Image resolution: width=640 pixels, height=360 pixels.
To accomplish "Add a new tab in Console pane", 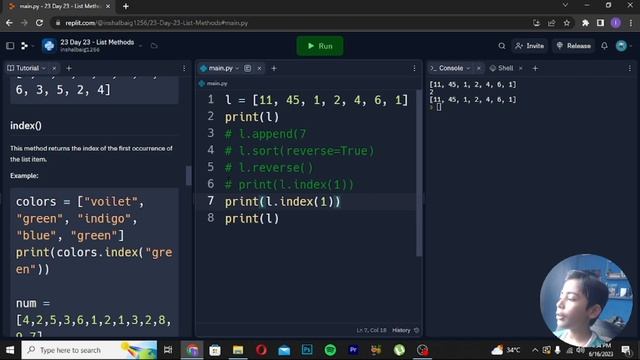I will coord(535,68).
